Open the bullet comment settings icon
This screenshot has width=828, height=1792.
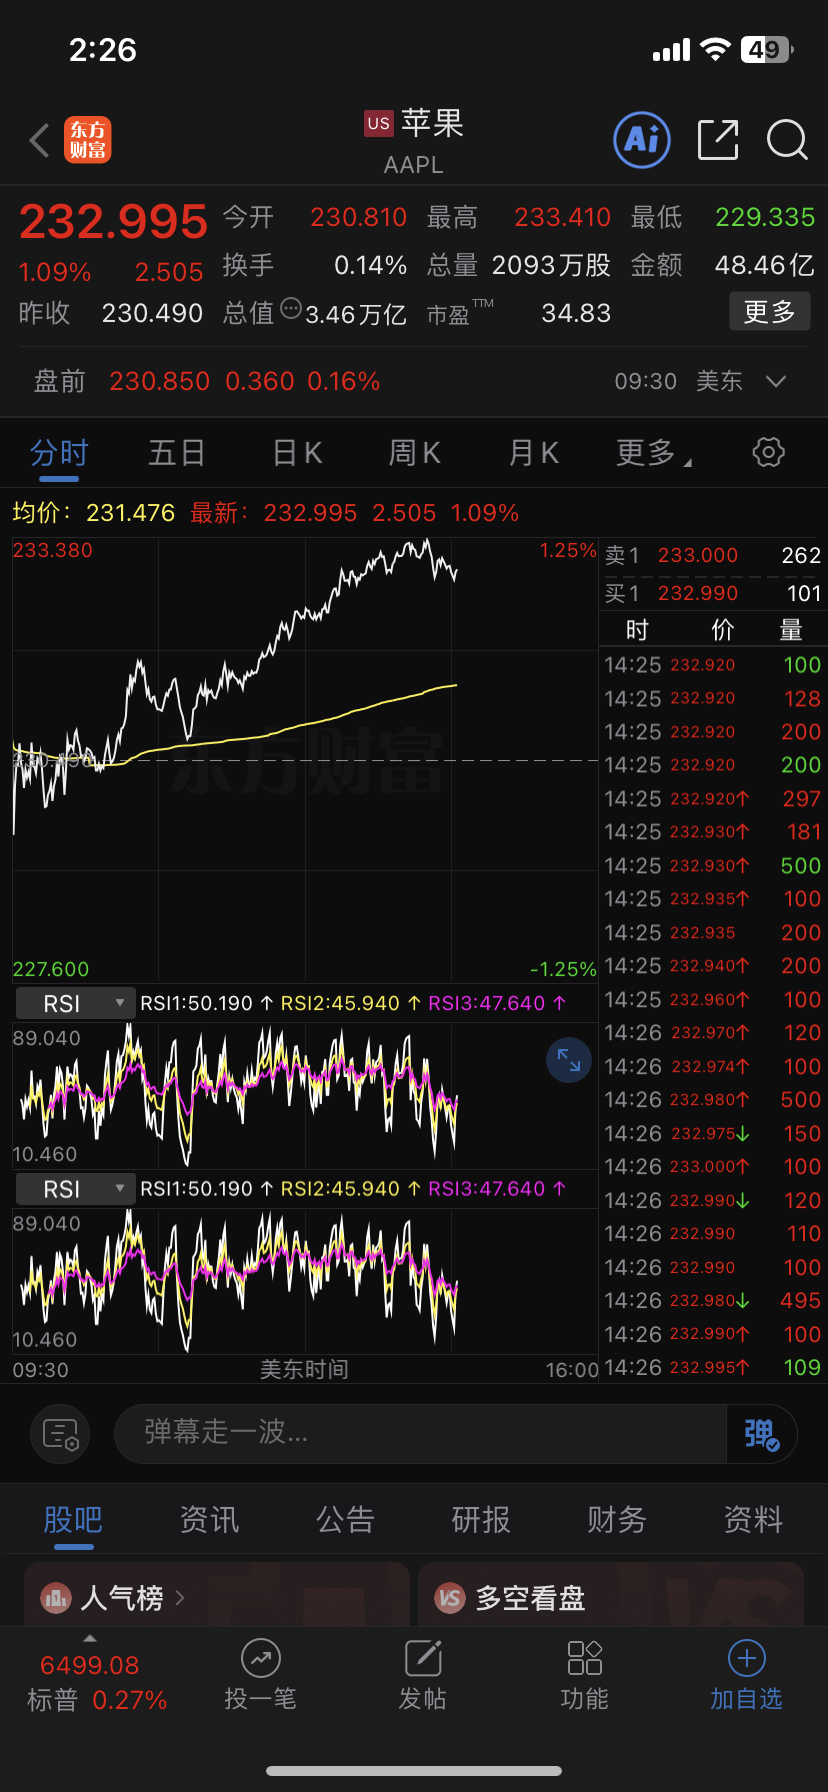60,1434
